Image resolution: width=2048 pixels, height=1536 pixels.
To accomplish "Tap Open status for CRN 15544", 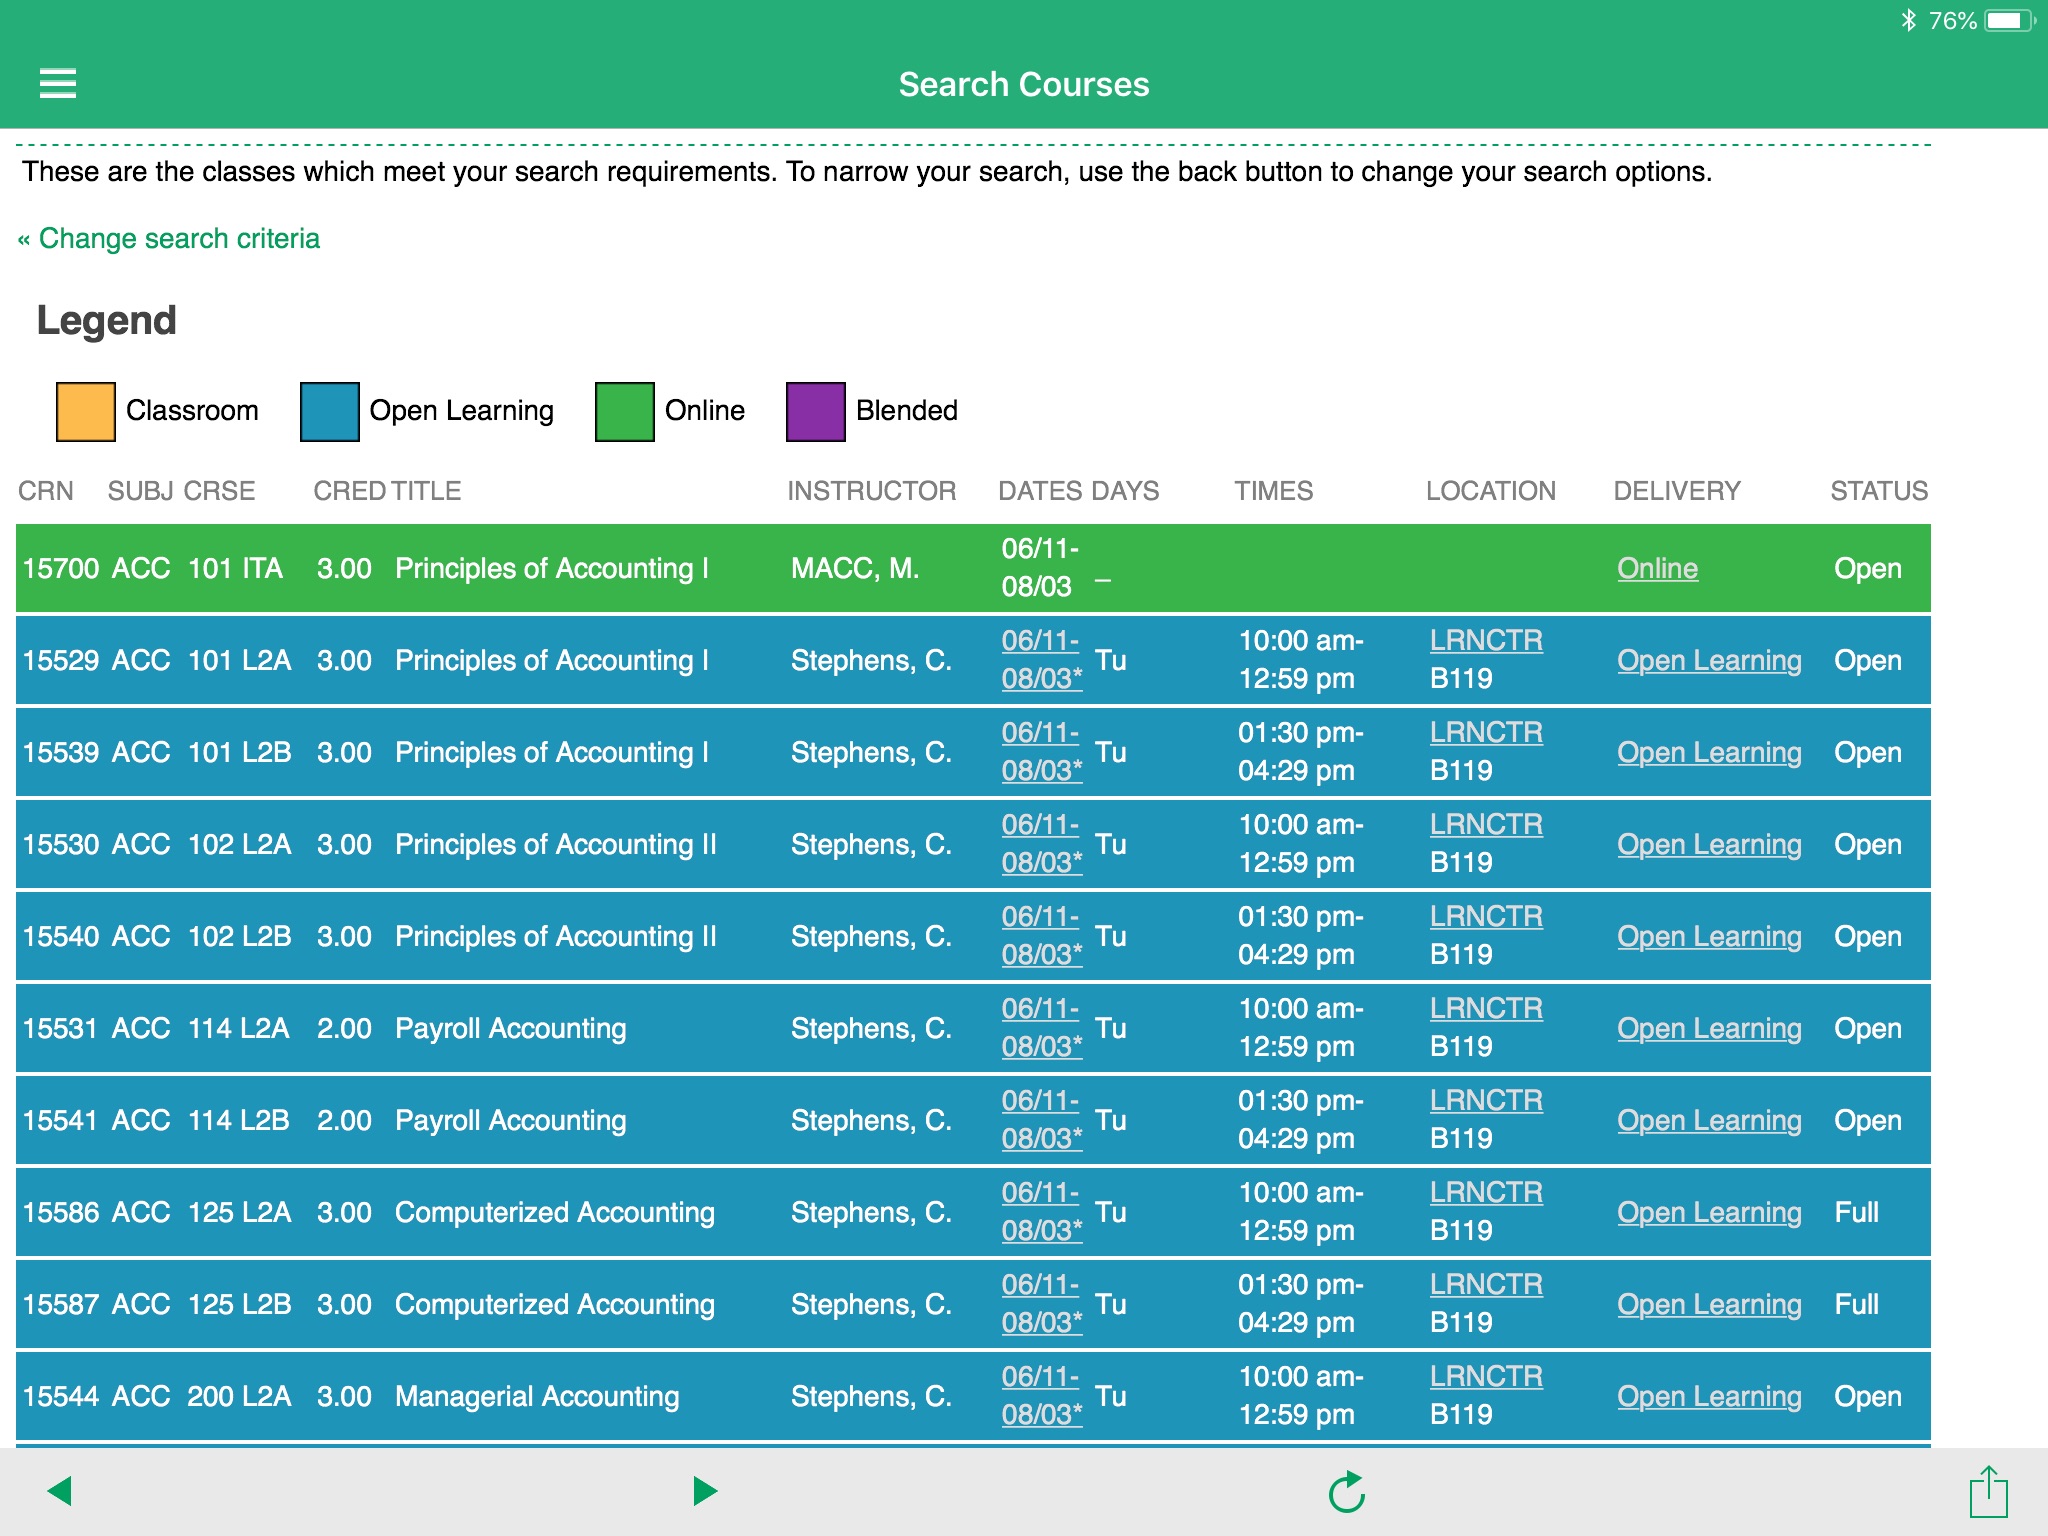I will pyautogui.click(x=1867, y=1396).
